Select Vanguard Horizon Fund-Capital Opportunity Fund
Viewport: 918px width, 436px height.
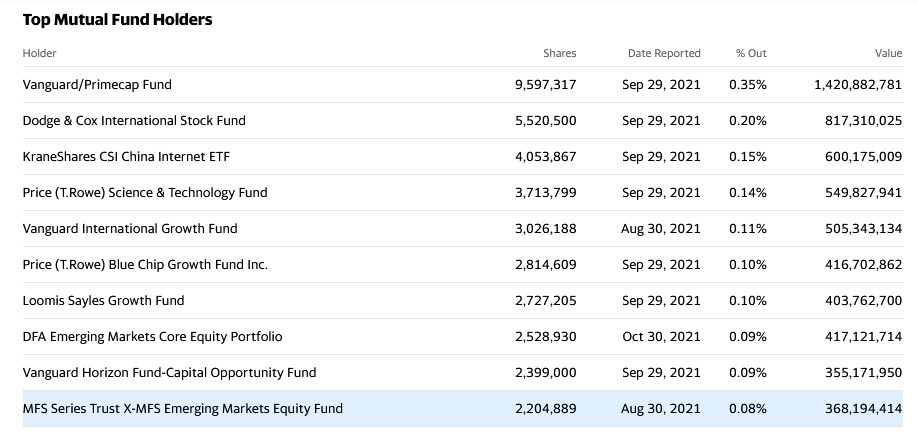[x=169, y=373]
